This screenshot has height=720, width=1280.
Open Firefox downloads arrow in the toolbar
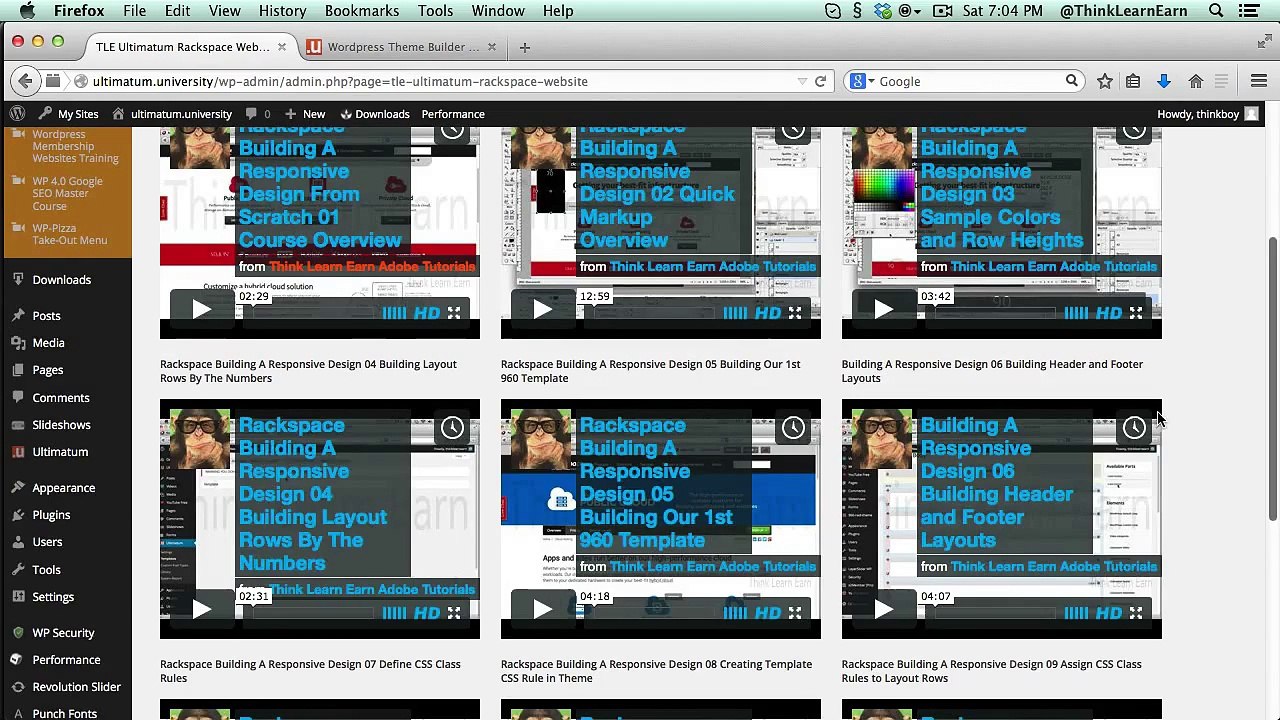[x=1164, y=81]
